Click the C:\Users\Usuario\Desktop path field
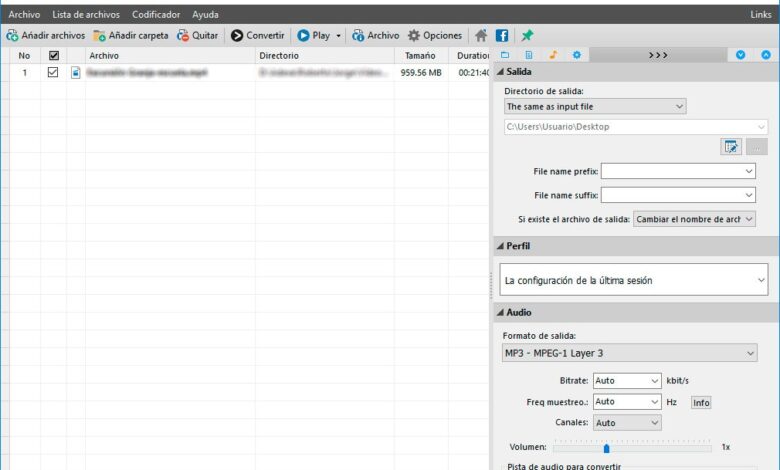780x470 pixels. click(636, 127)
